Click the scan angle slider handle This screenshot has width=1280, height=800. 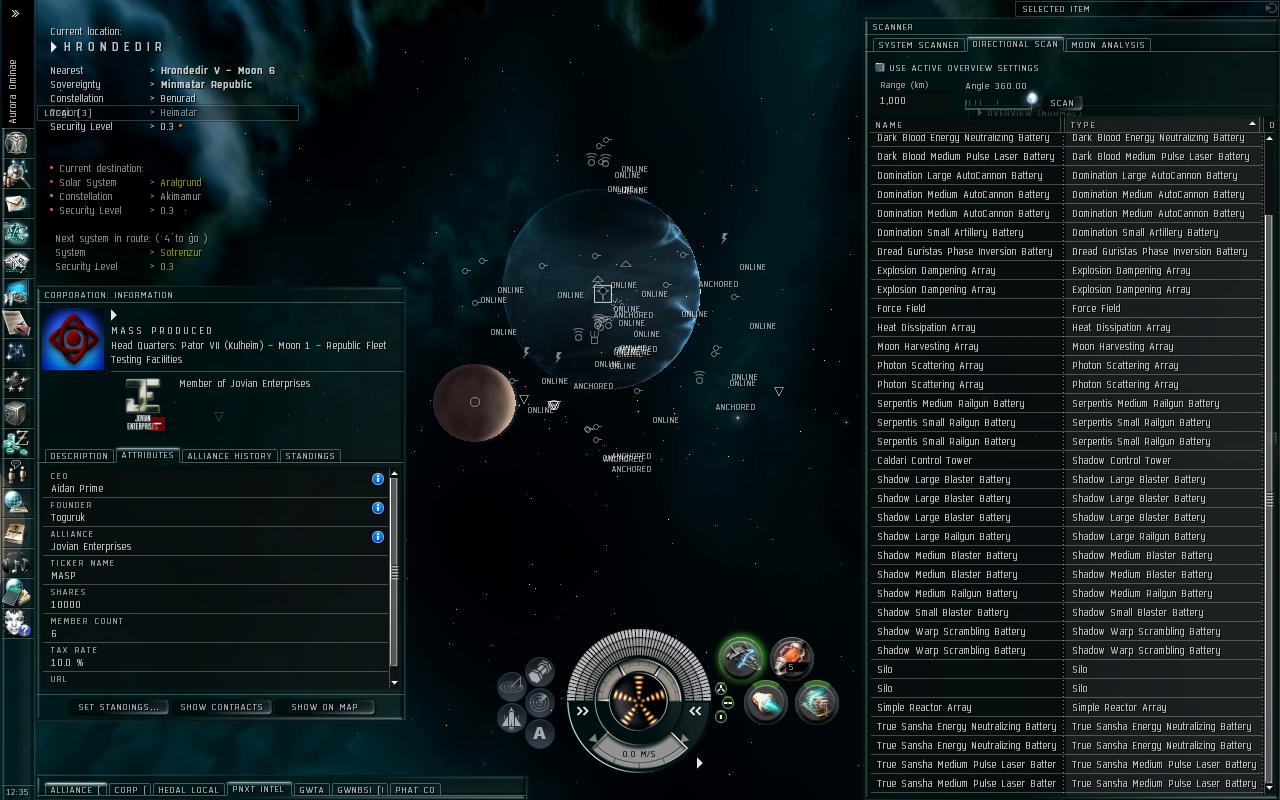pyautogui.click(x=1032, y=99)
